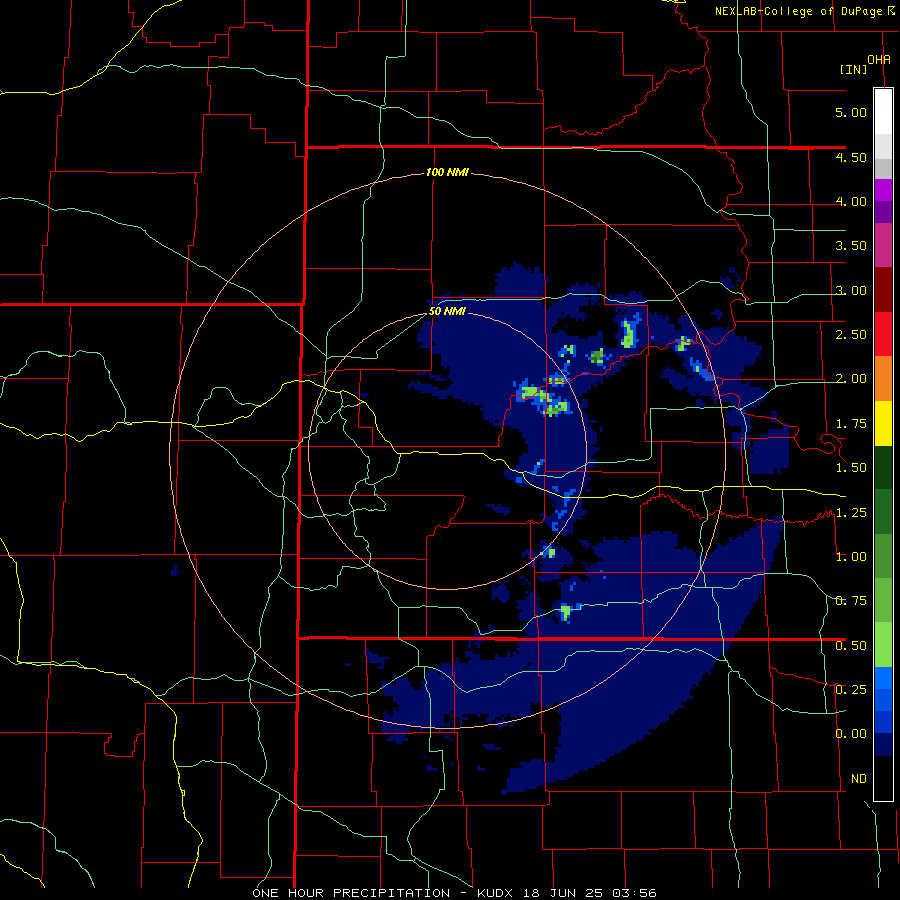Pick the pink swatch beside 3.50
900x900 pixels.
tap(883, 246)
